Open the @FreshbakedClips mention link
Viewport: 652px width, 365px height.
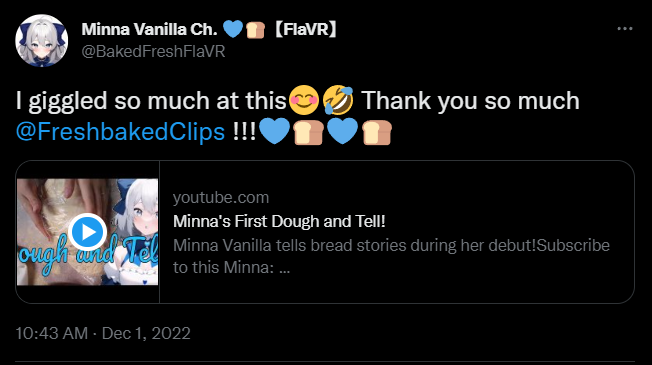[120, 132]
